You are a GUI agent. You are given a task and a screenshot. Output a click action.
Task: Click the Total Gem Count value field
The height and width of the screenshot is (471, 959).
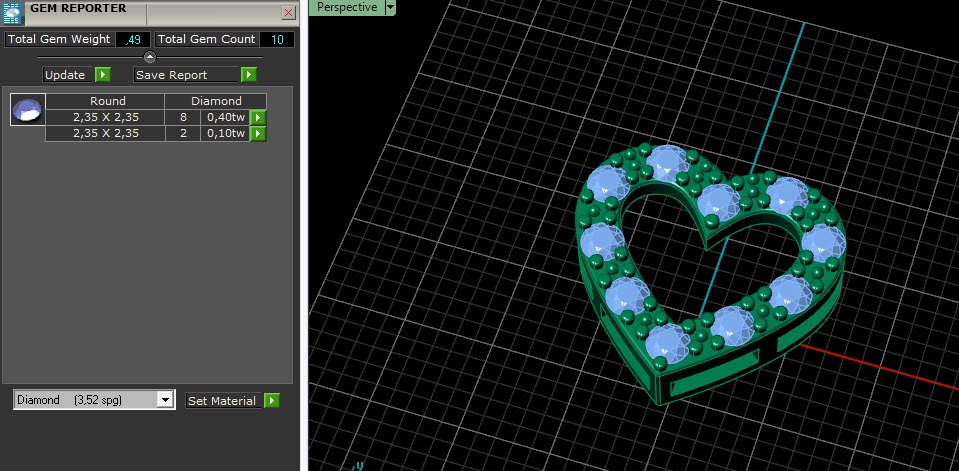pos(277,40)
